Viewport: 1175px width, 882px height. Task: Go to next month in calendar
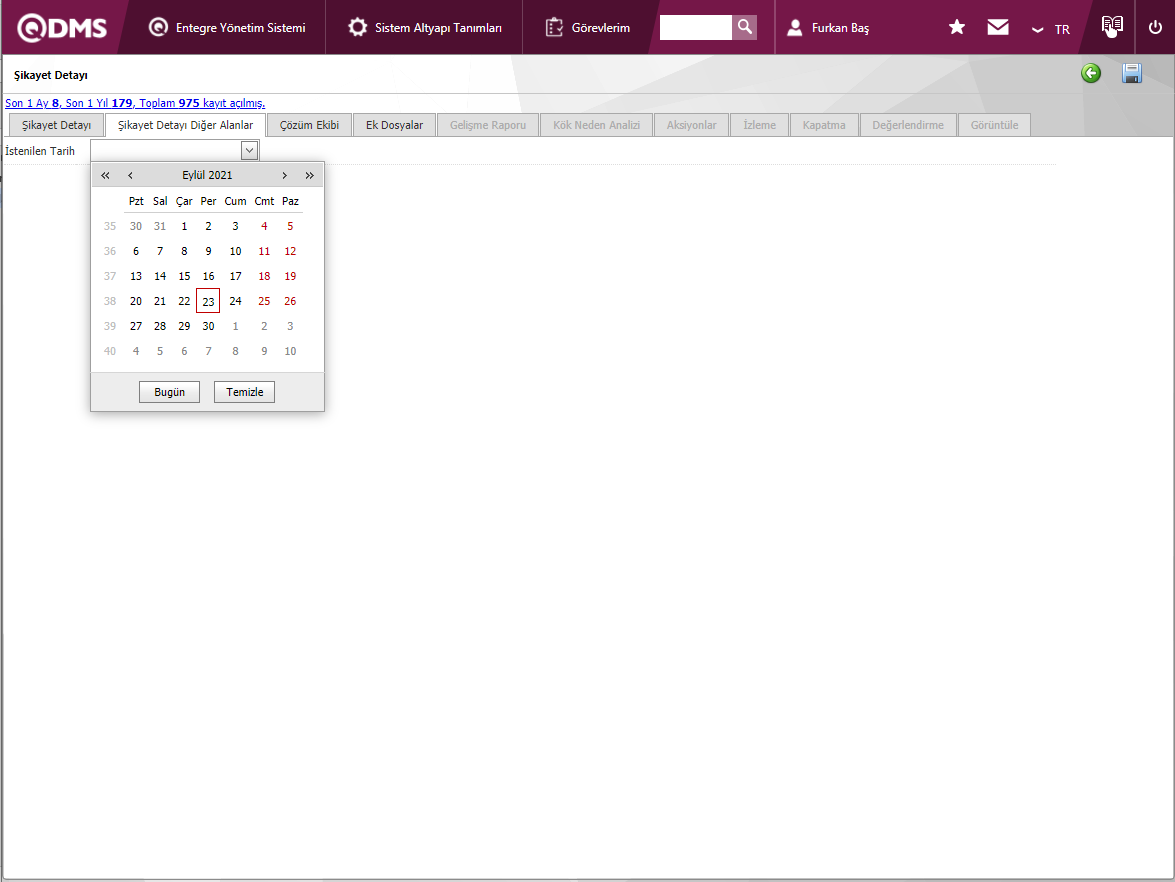point(285,175)
